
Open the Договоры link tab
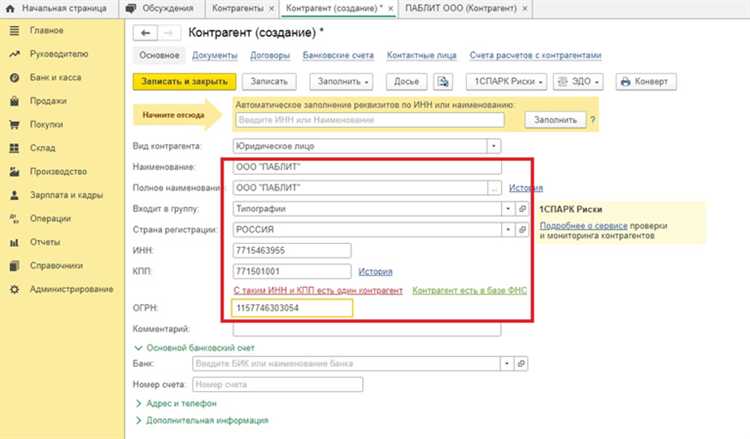[x=270, y=55]
